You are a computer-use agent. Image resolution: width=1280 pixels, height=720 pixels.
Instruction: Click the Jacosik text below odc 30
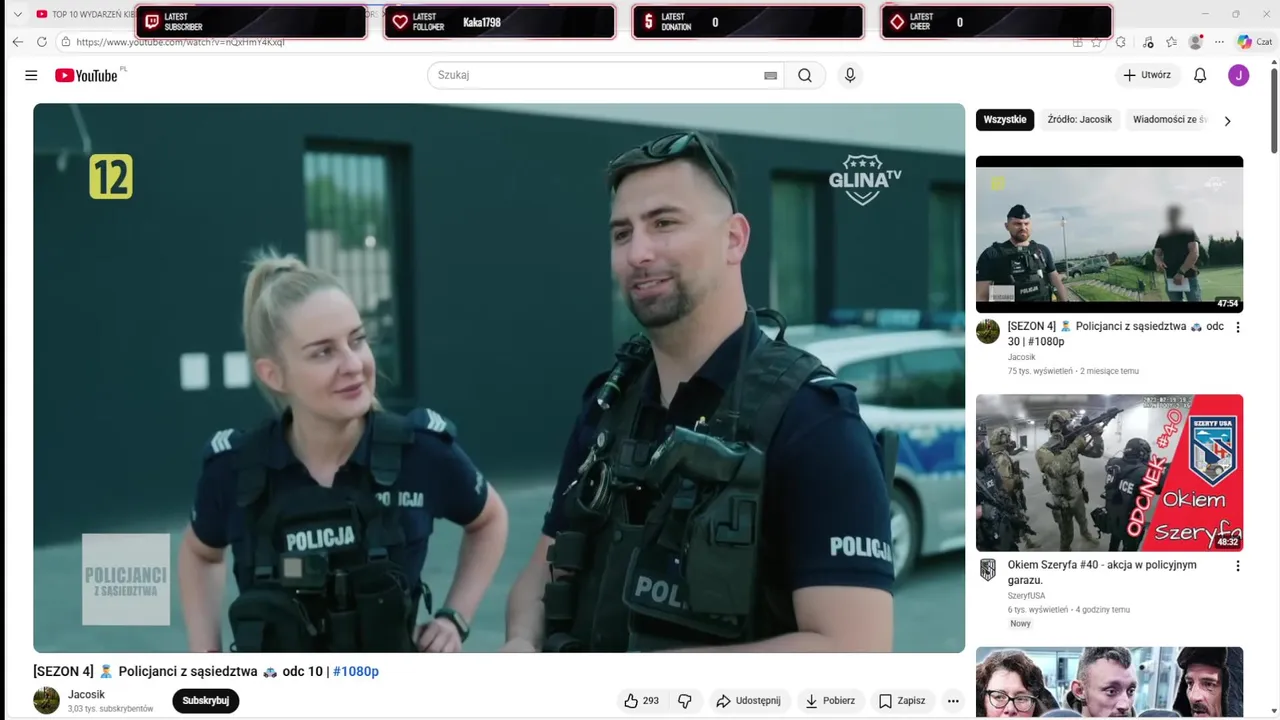[x=1021, y=357]
